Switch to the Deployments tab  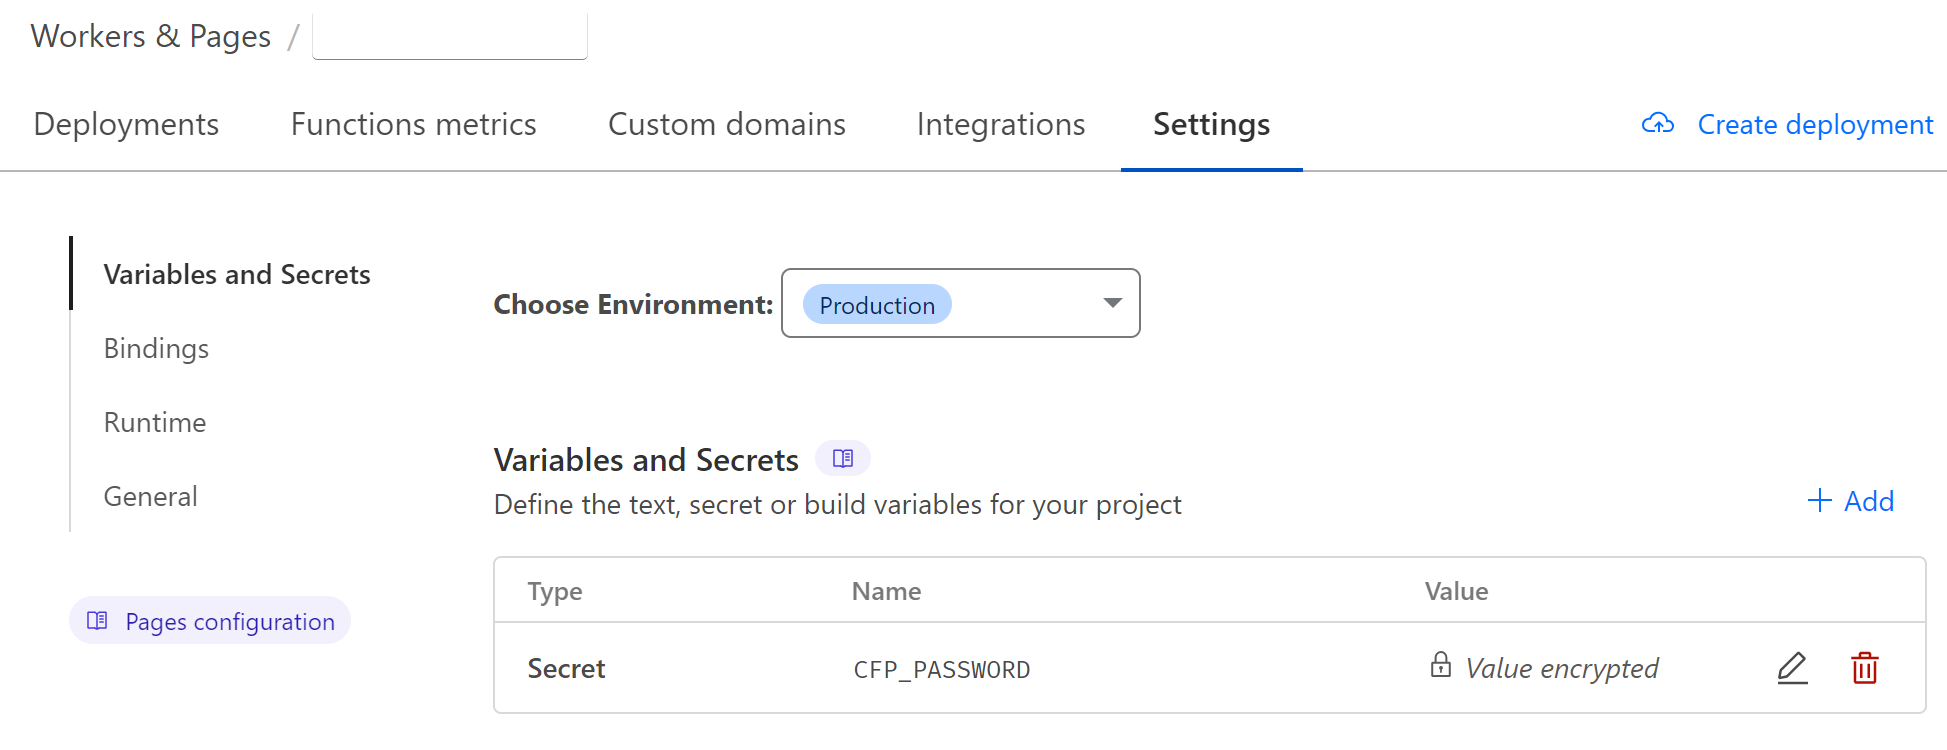pos(126,124)
